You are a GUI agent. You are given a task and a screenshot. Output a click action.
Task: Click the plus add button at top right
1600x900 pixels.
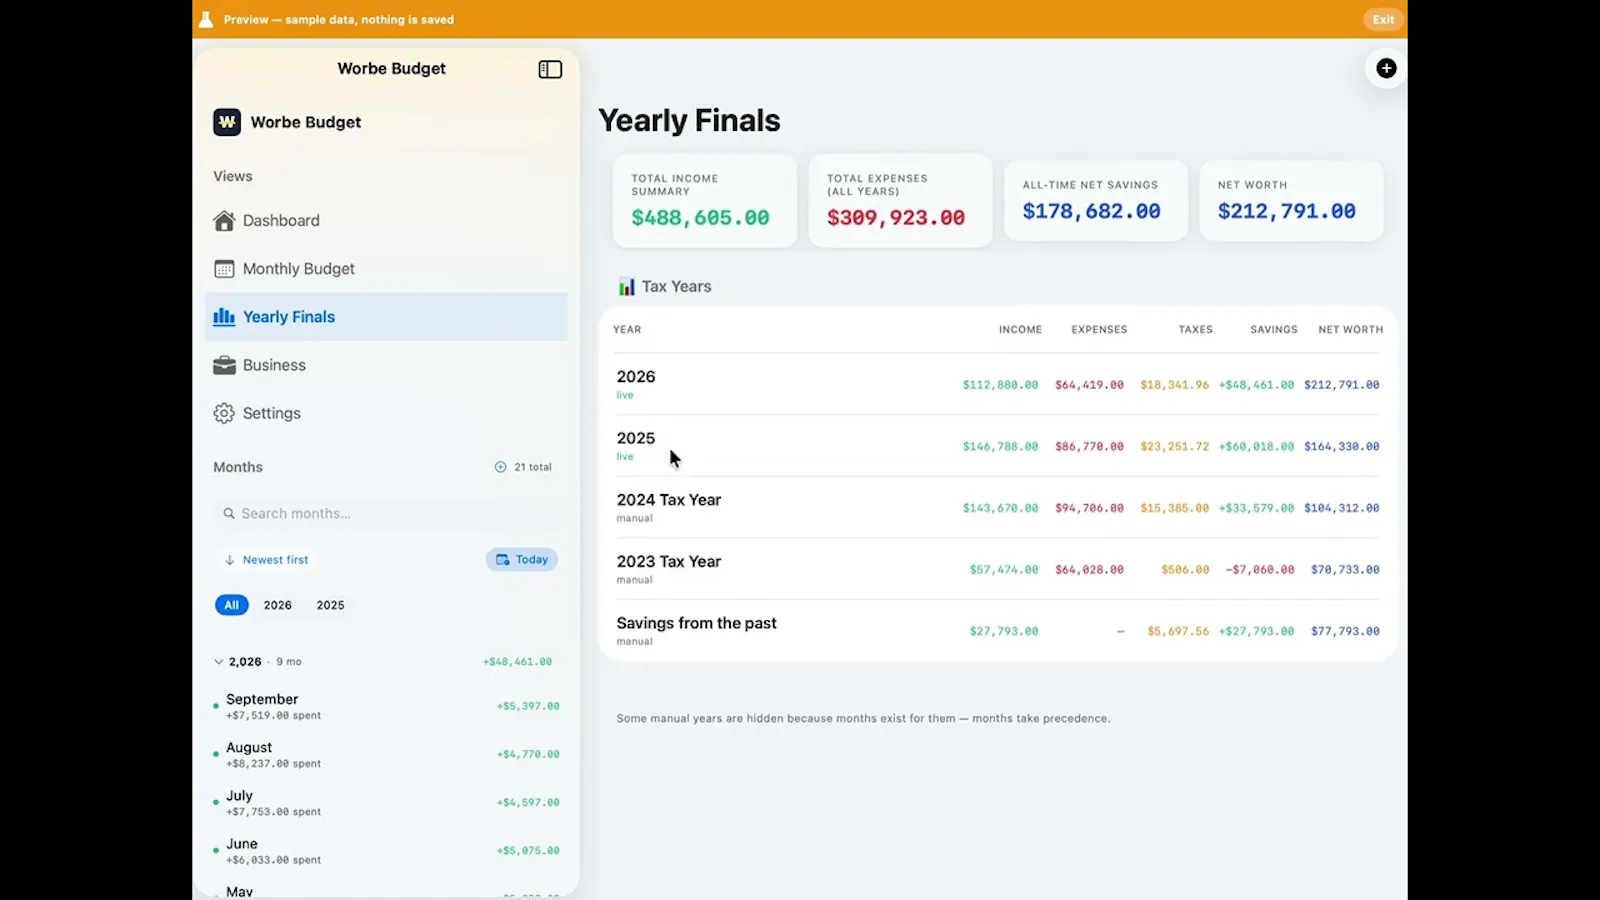[x=1386, y=68]
